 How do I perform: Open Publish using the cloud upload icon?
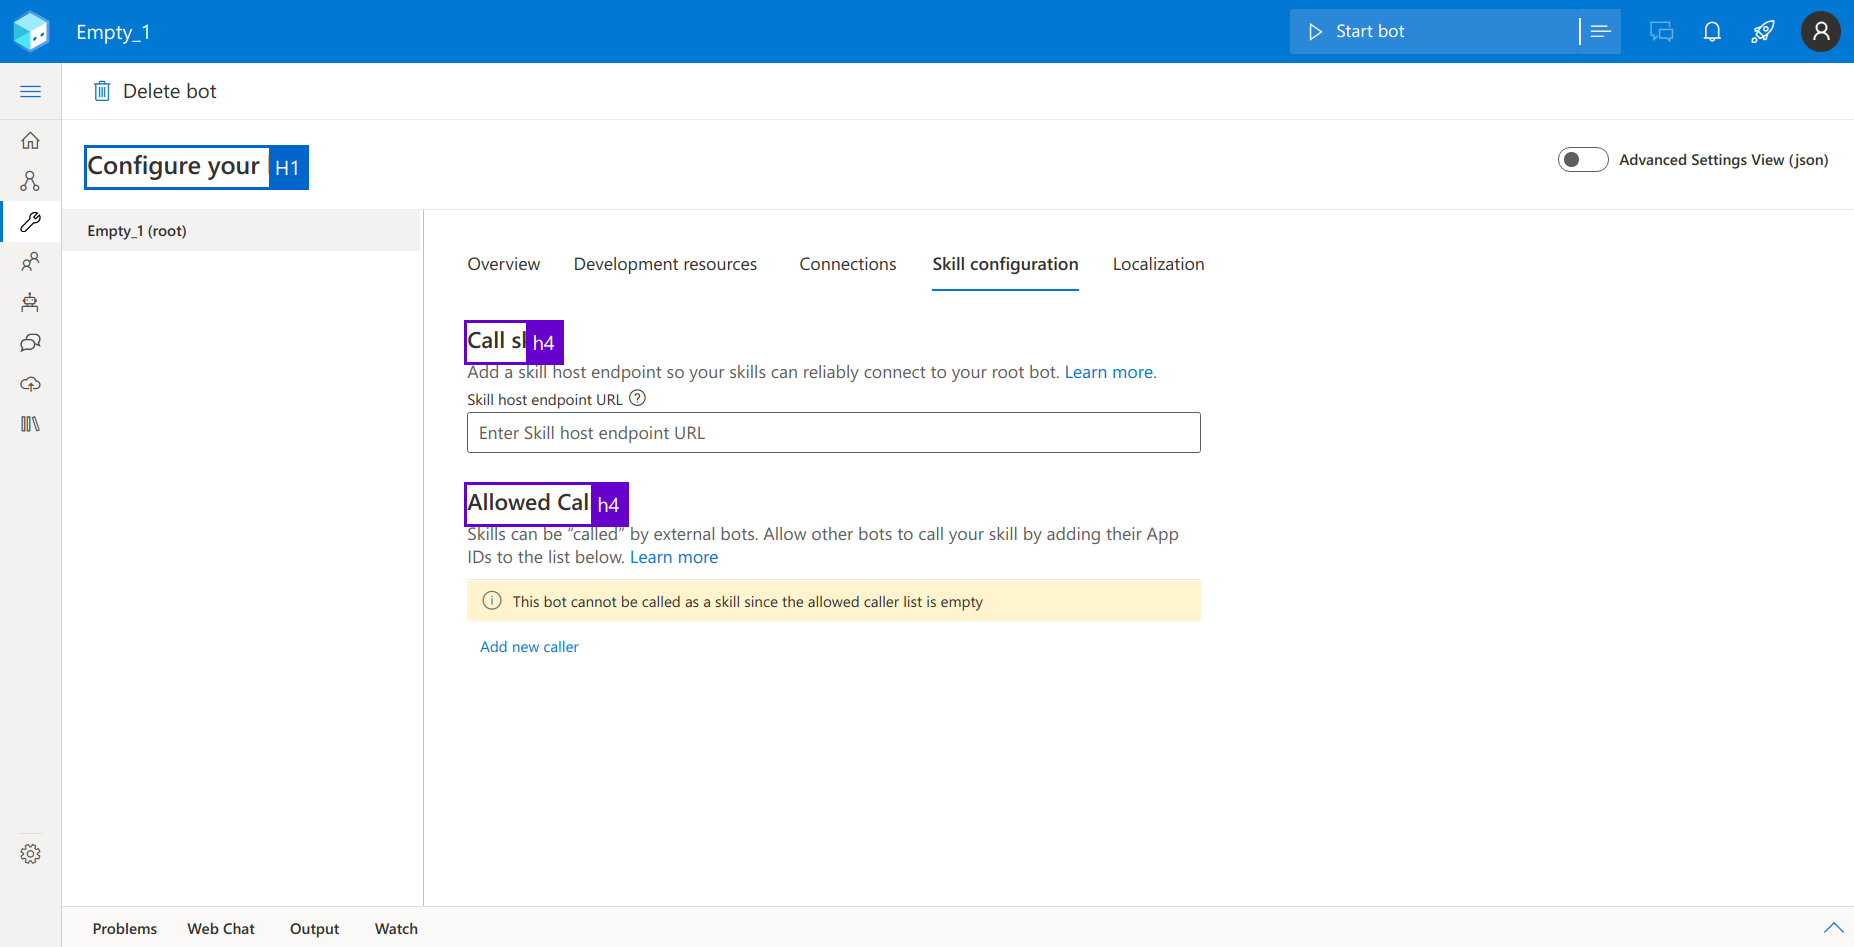(x=30, y=383)
